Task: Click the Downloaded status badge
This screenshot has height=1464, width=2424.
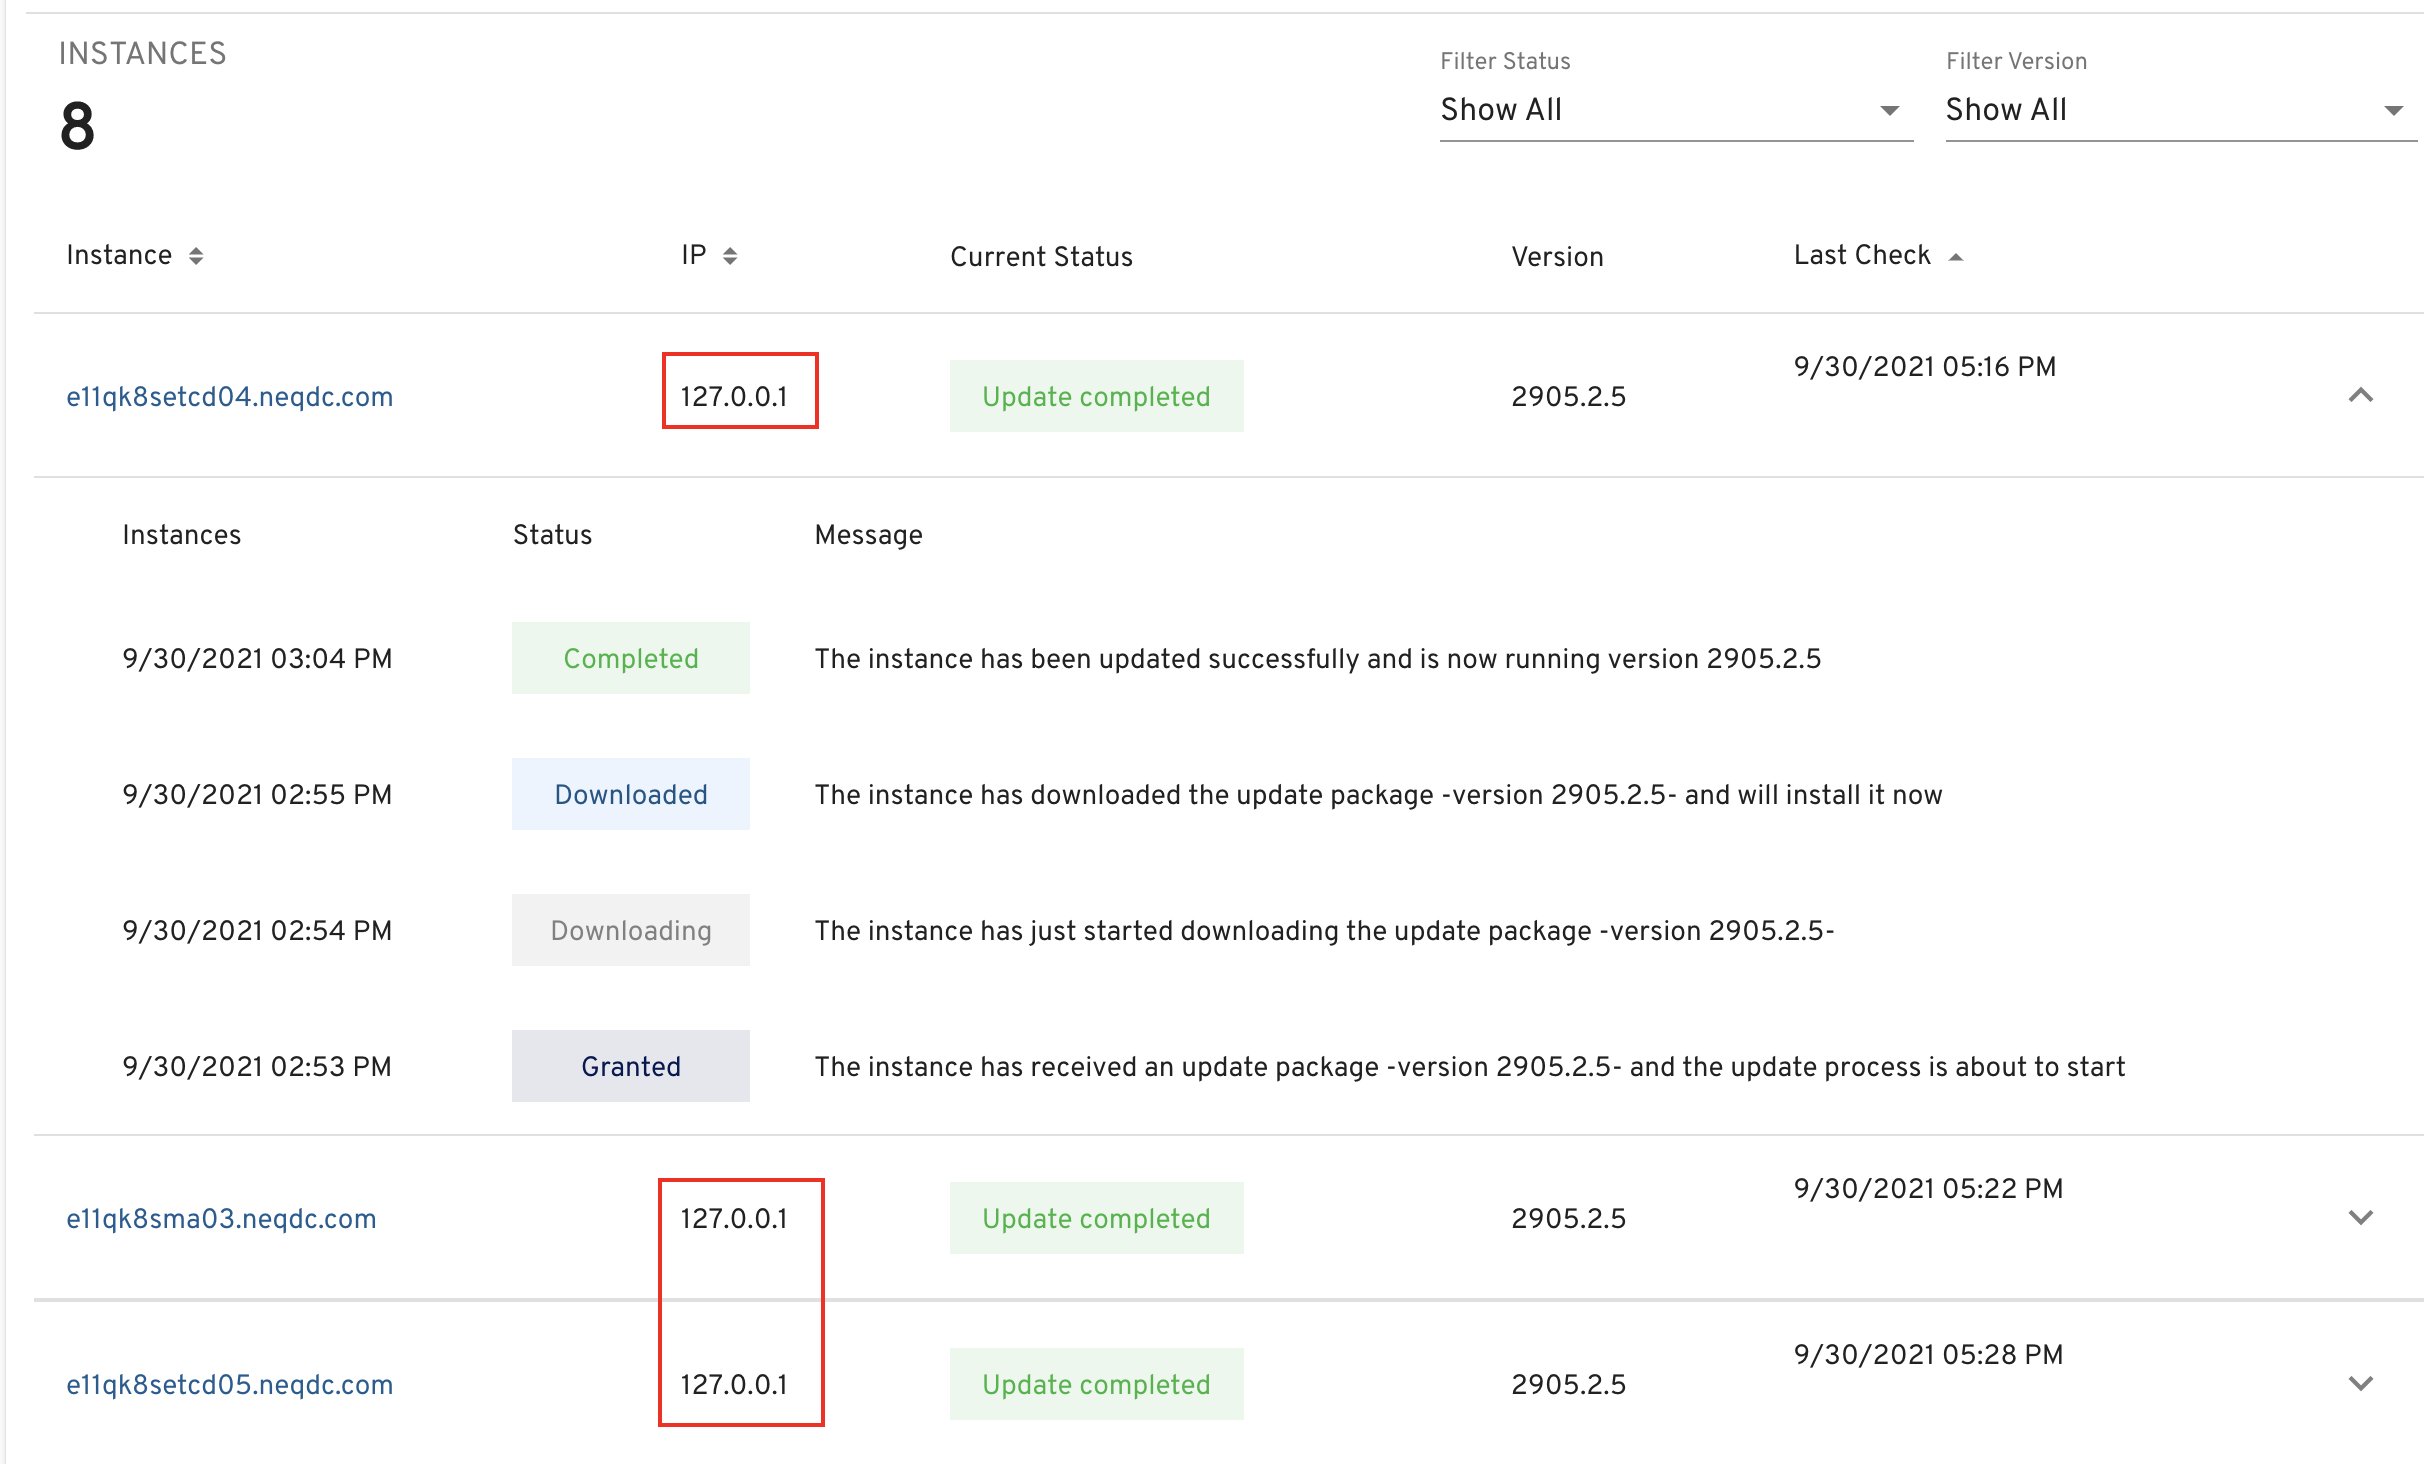Action: [630, 794]
